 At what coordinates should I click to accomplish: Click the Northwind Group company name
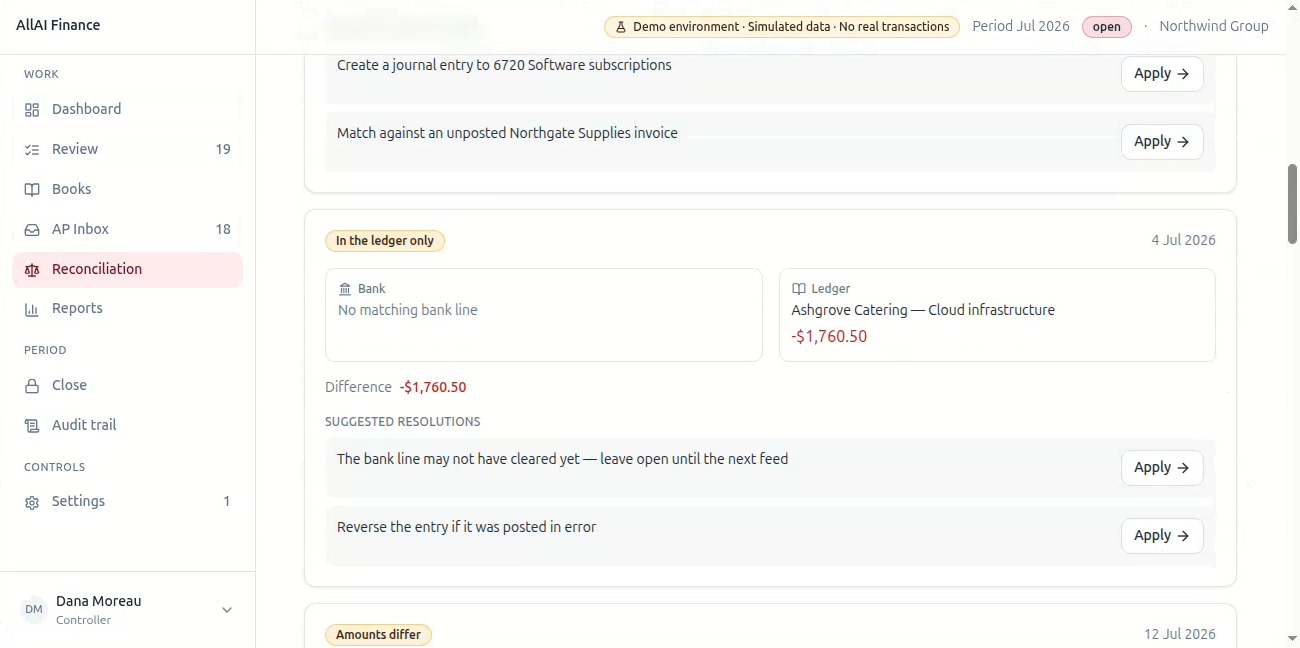click(x=1214, y=26)
